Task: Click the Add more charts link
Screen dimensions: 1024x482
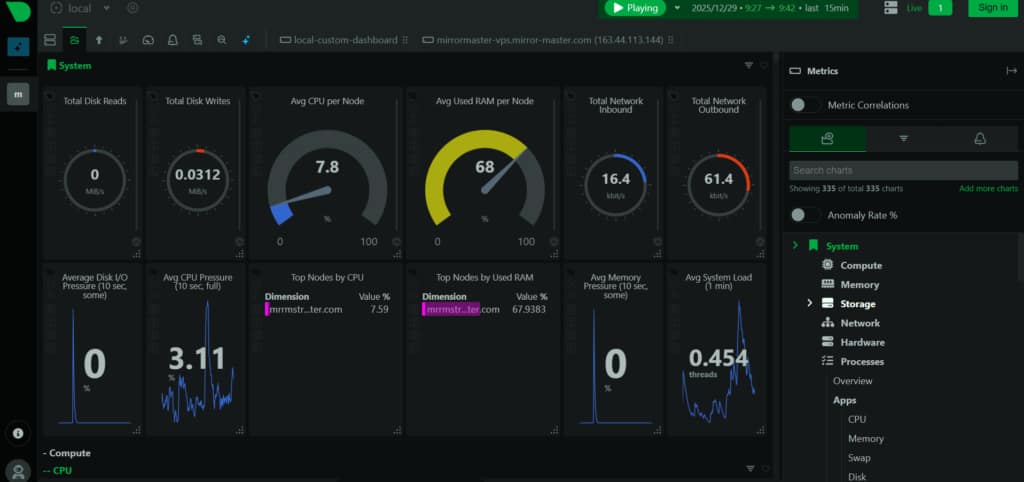Action: coord(988,189)
